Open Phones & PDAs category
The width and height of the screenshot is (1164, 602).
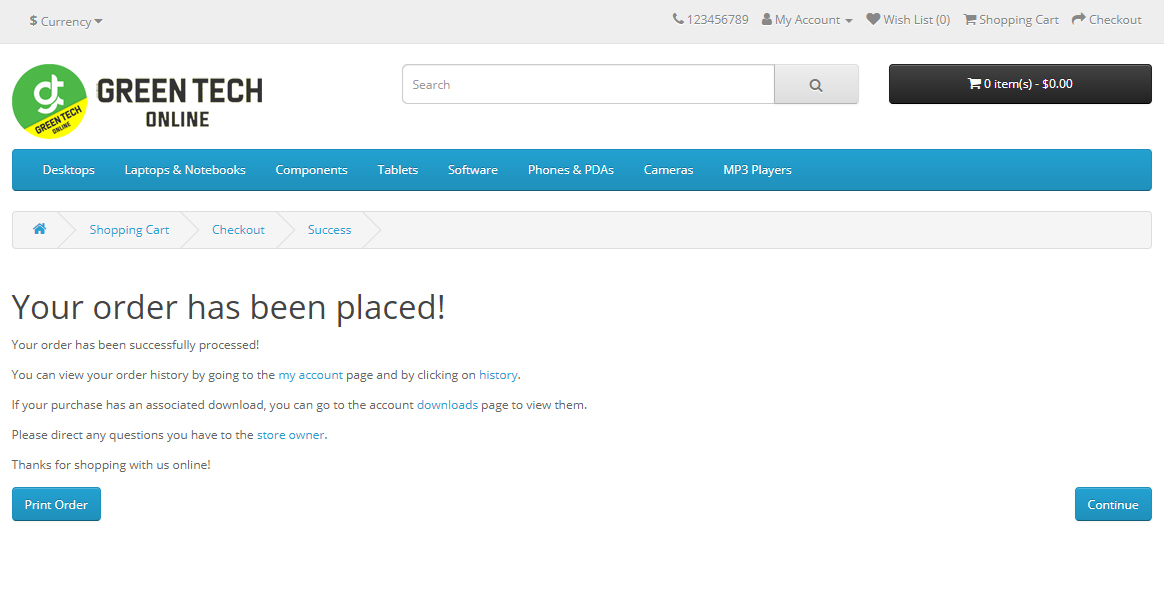[x=571, y=170]
